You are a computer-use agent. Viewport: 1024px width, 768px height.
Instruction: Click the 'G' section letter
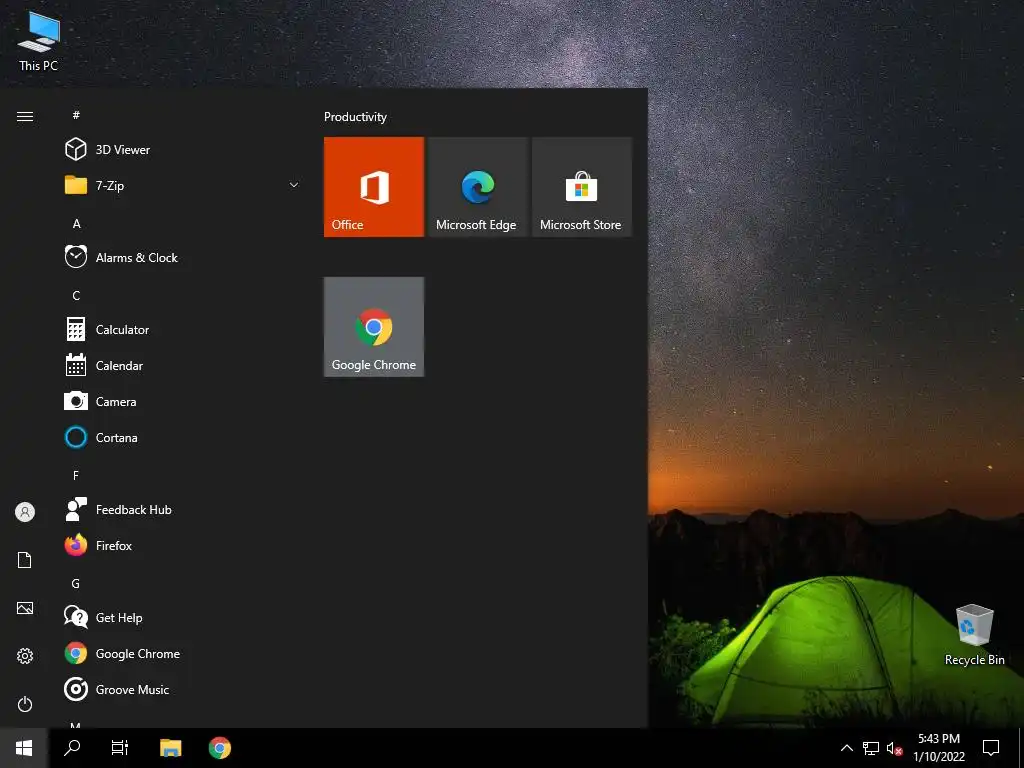(76, 584)
